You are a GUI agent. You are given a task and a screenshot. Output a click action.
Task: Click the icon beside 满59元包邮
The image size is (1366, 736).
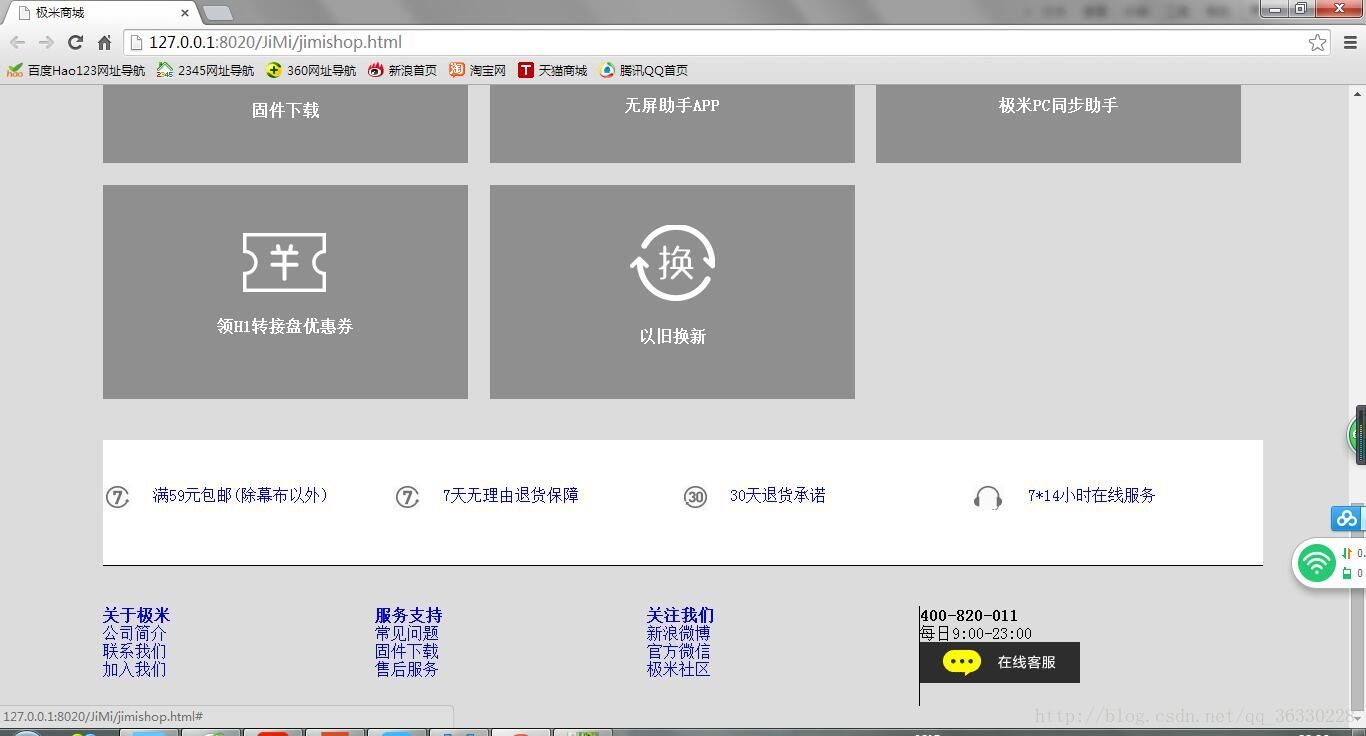pos(118,496)
